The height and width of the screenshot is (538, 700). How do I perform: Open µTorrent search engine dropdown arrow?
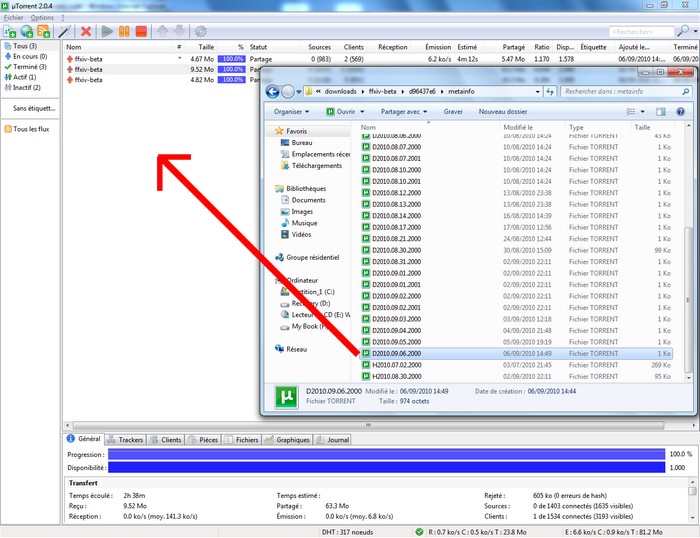[x=695, y=31]
